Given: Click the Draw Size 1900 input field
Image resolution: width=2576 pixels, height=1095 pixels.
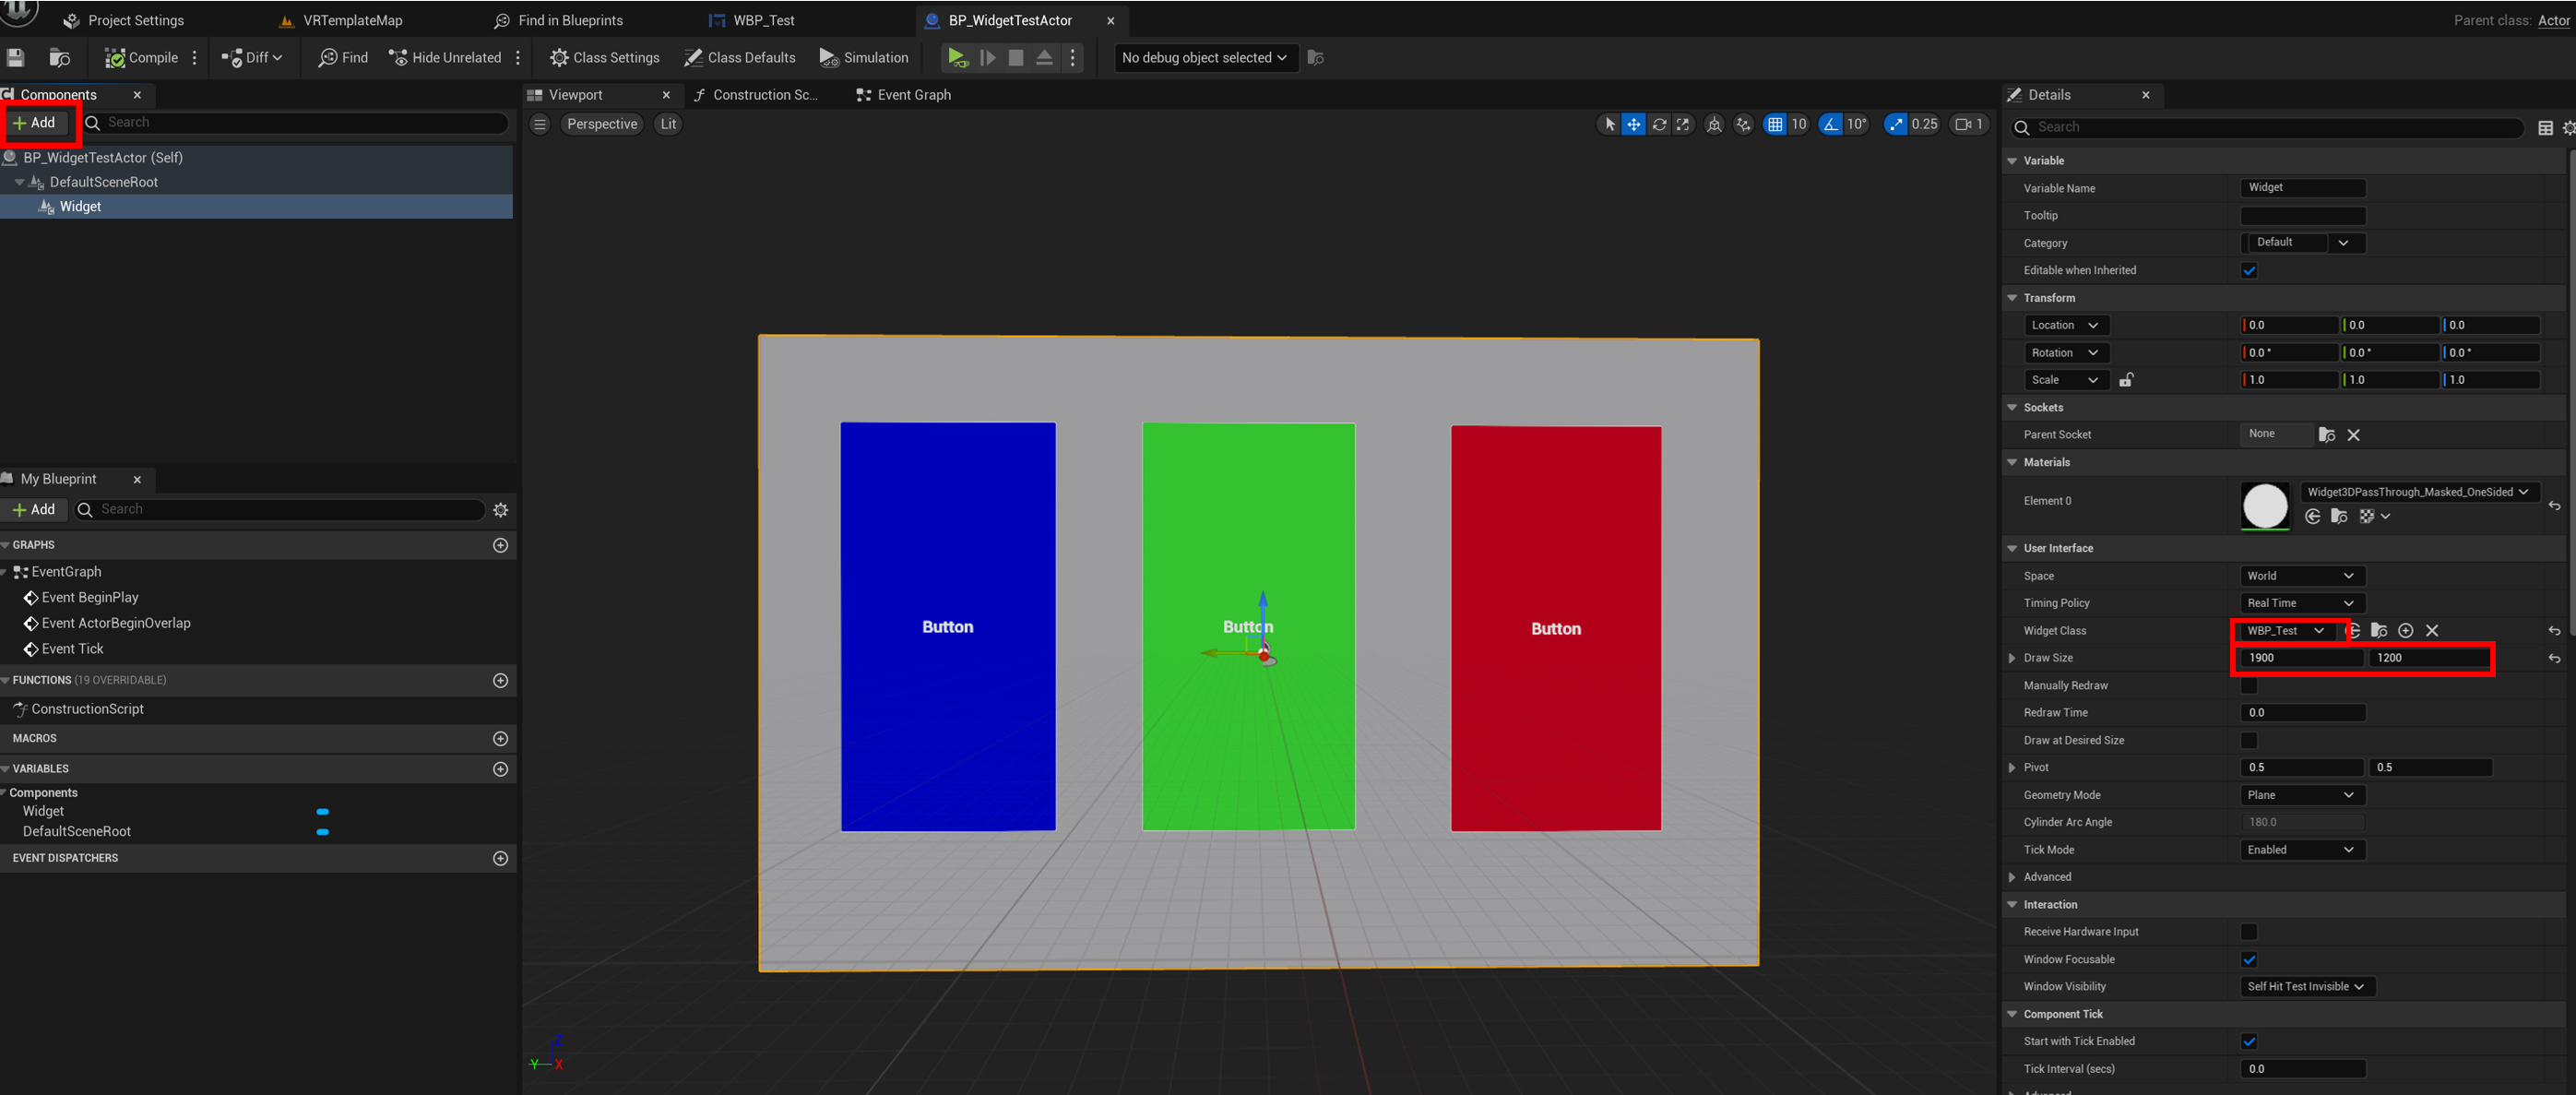Looking at the screenshot, I should (x=2300, y=658).
